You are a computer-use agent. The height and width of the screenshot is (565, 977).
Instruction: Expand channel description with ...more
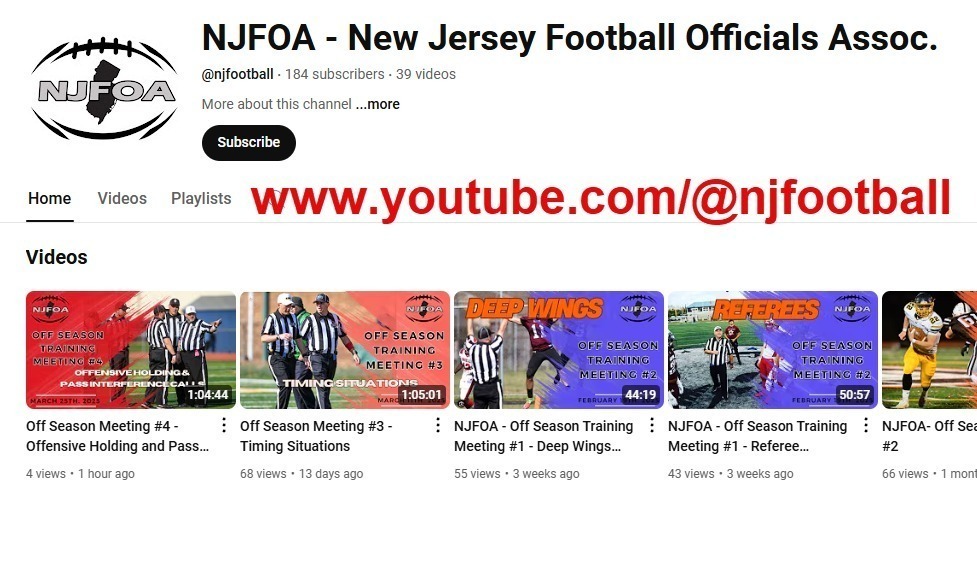tap(378, 104)
